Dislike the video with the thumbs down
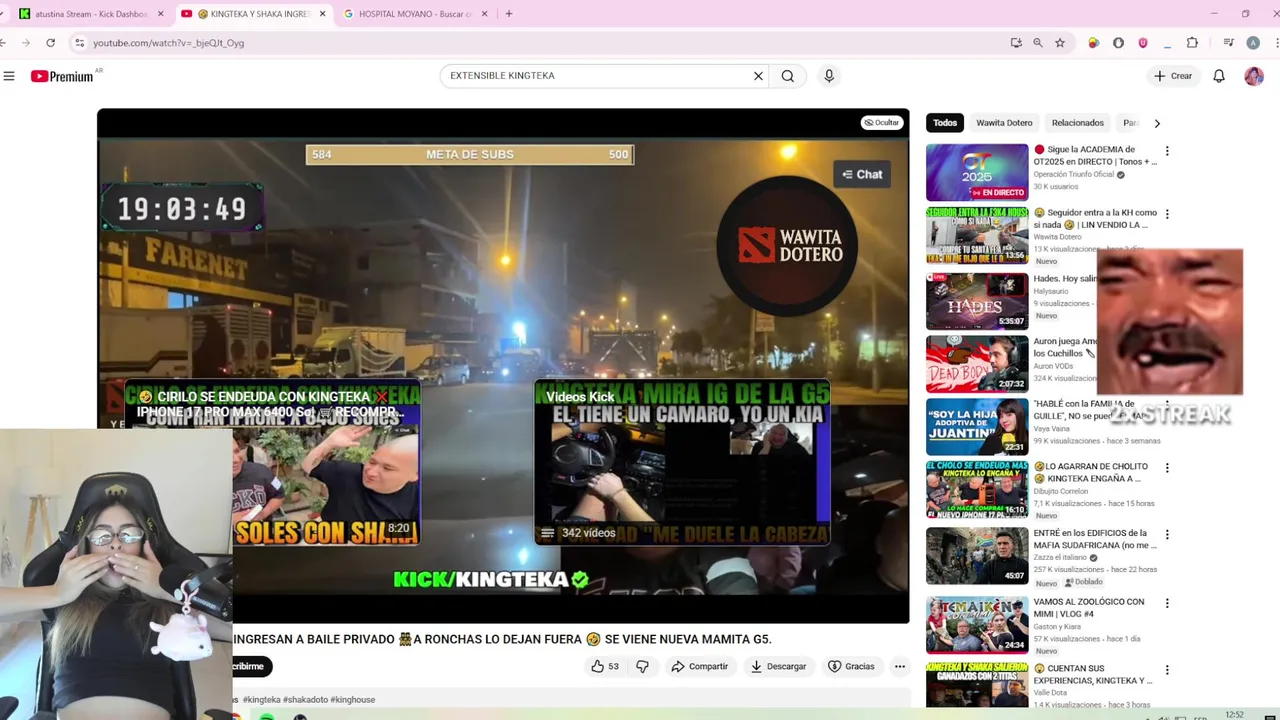 pos(643,666)
